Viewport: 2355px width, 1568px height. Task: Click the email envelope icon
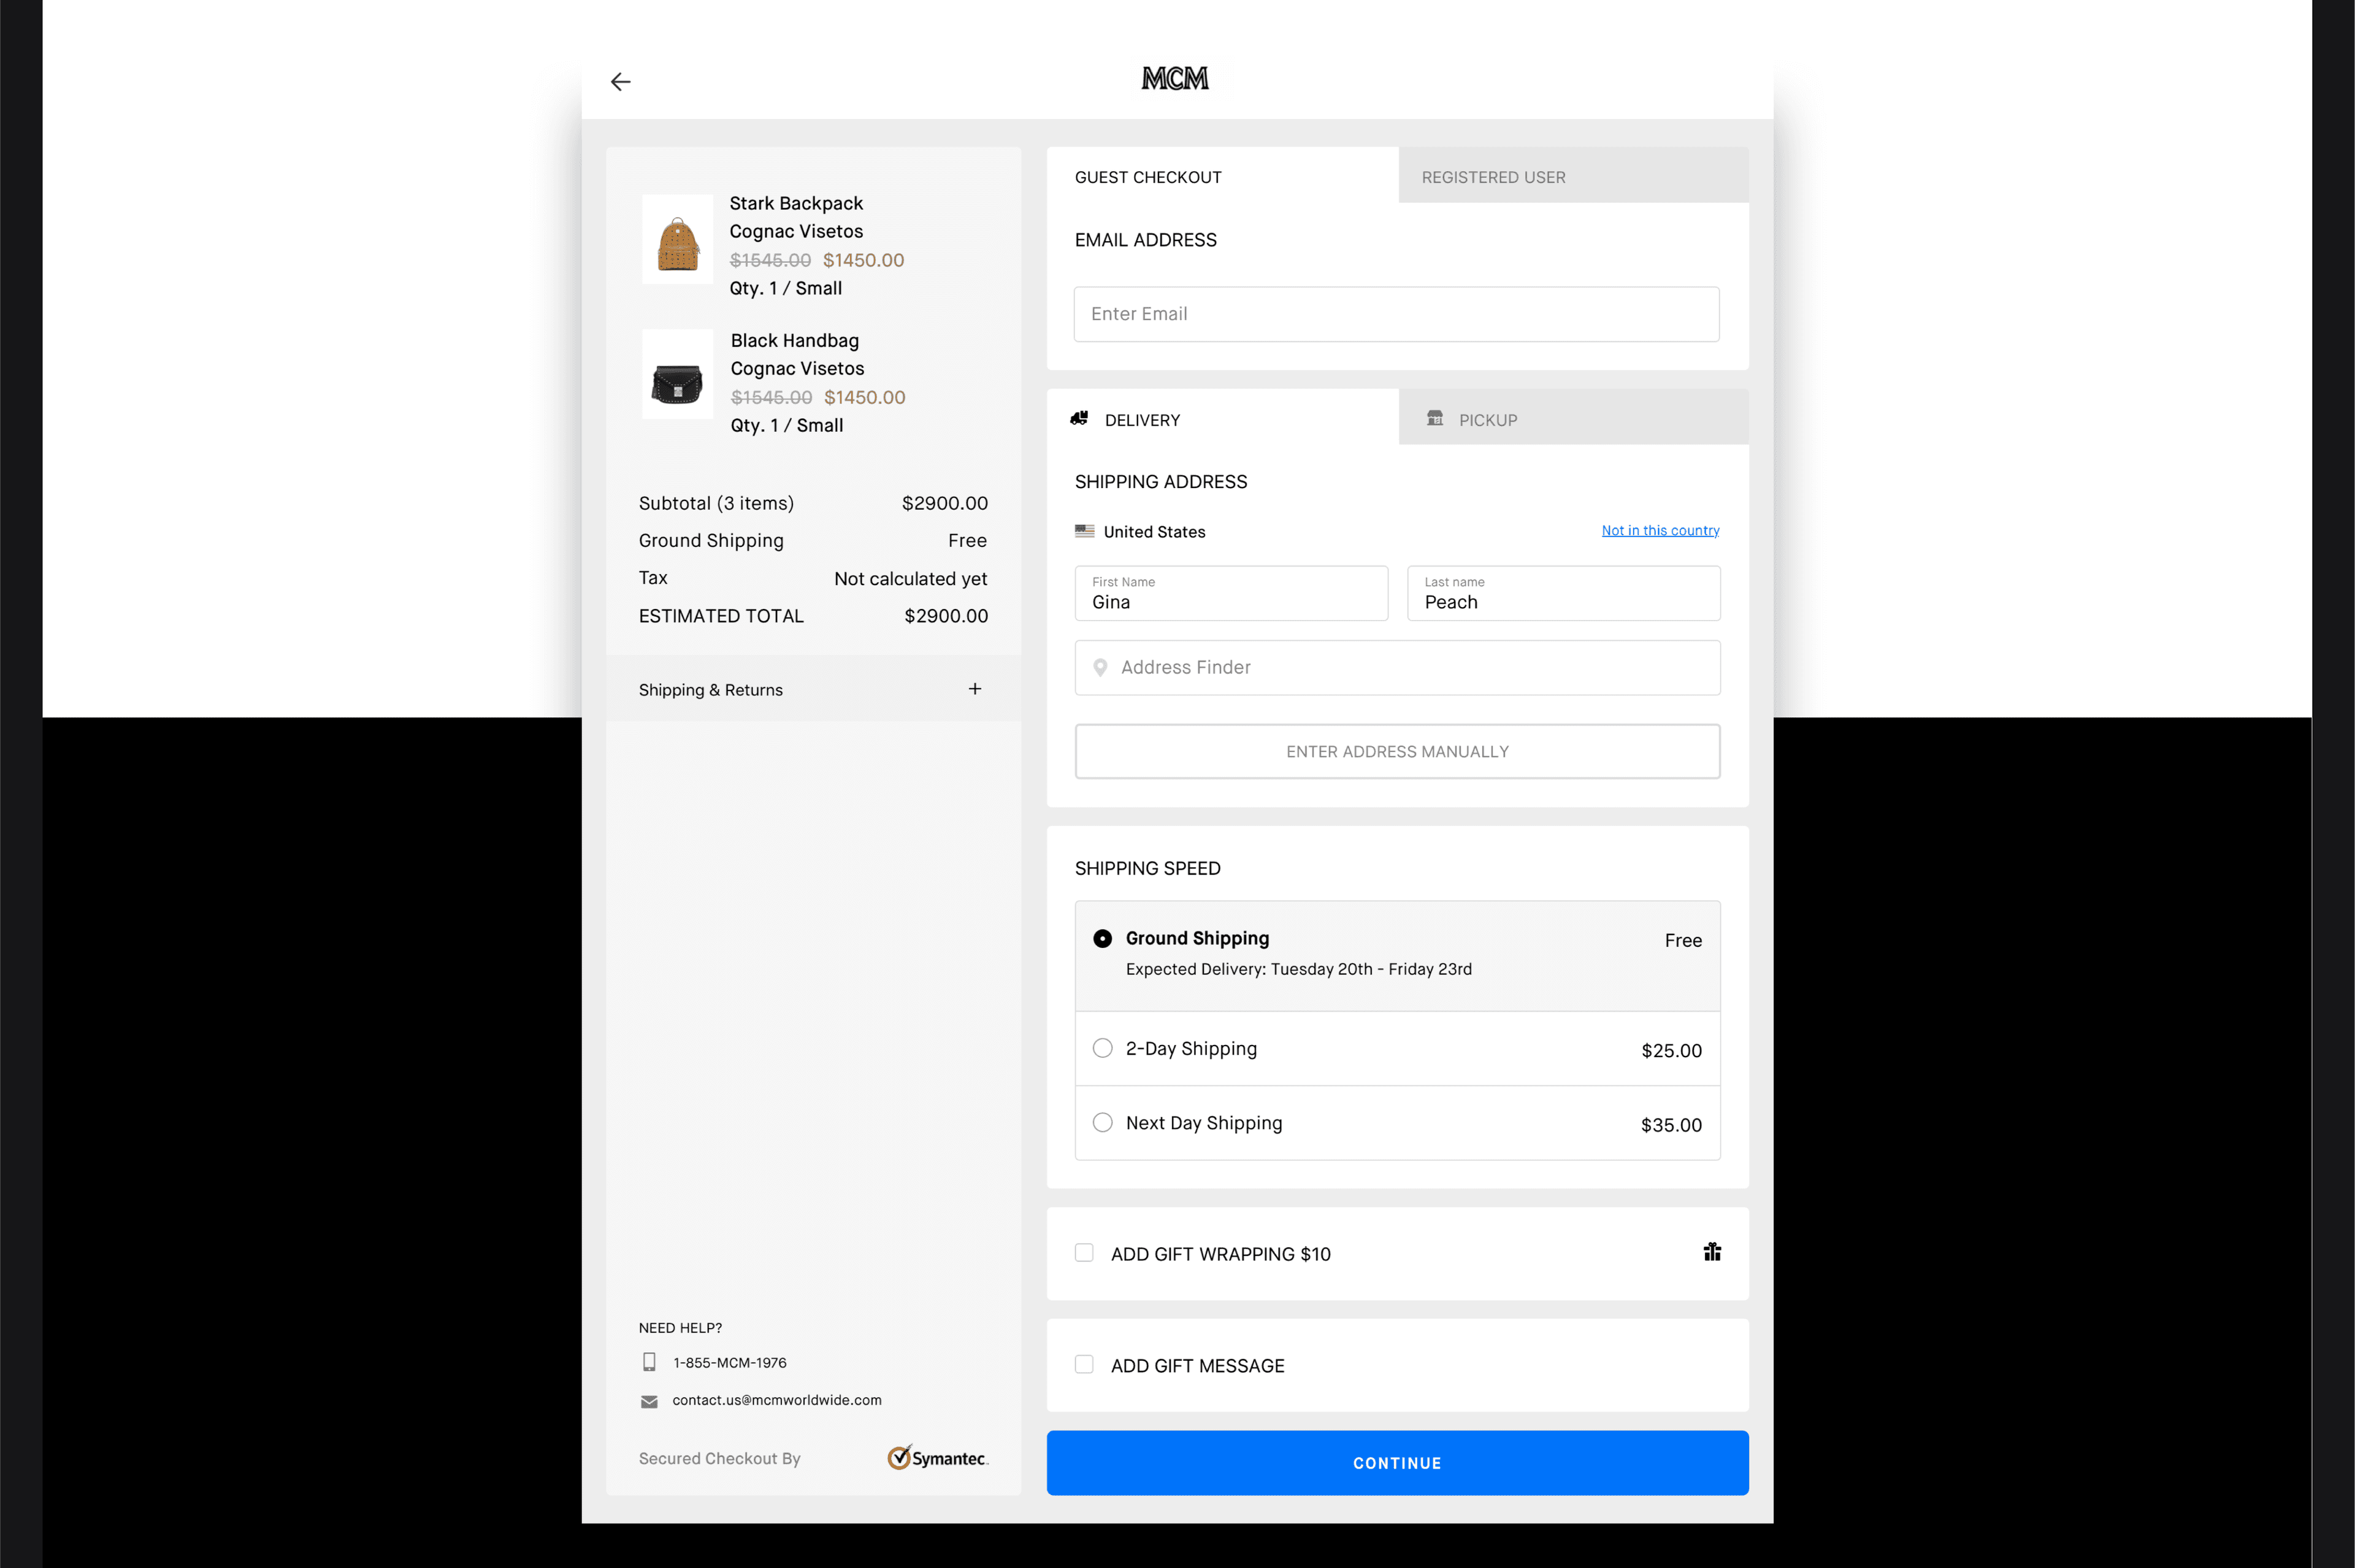[649, 1401]
